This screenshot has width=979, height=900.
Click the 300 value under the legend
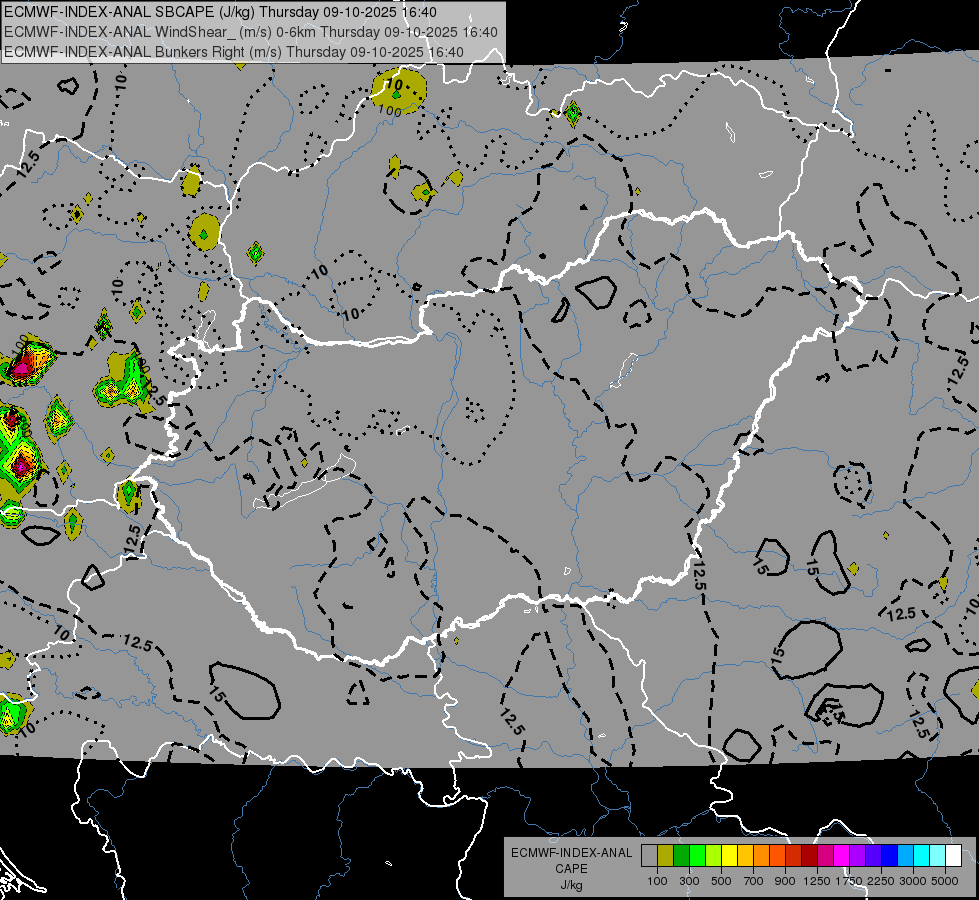[689, 881]
